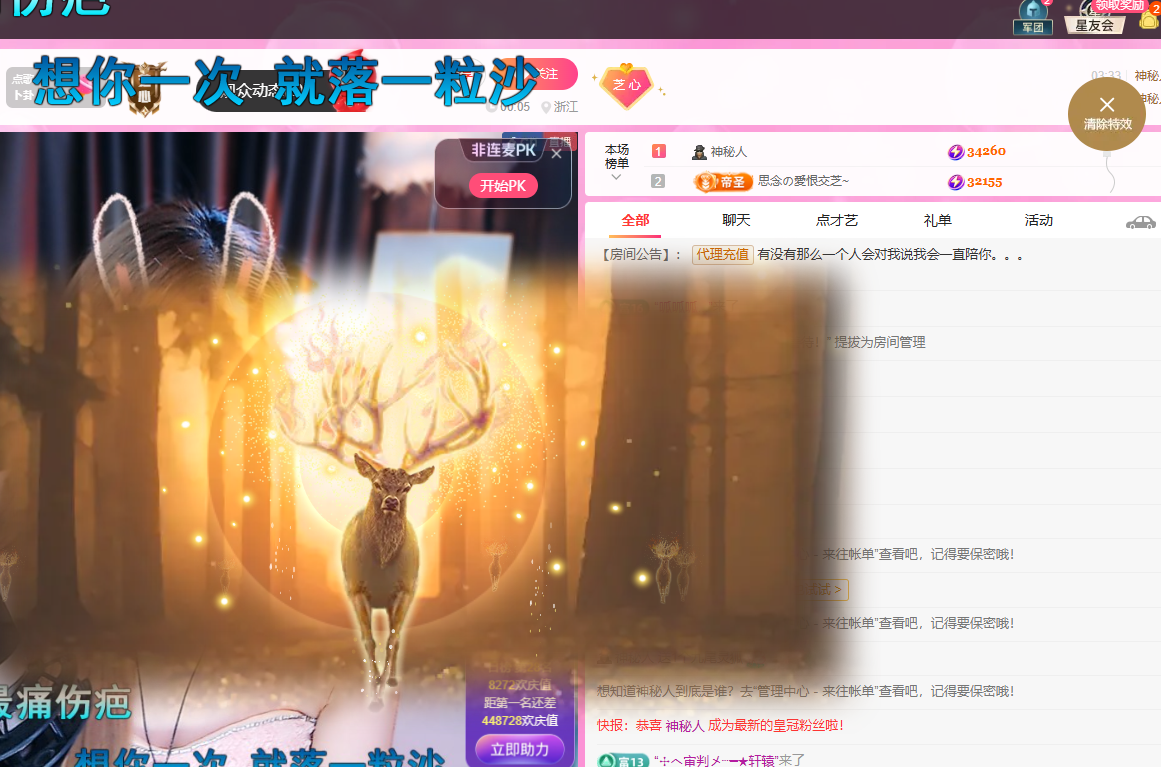Screen dimensions: 1161x767
Task: Open the 礼单 tab
Action: 937,220
